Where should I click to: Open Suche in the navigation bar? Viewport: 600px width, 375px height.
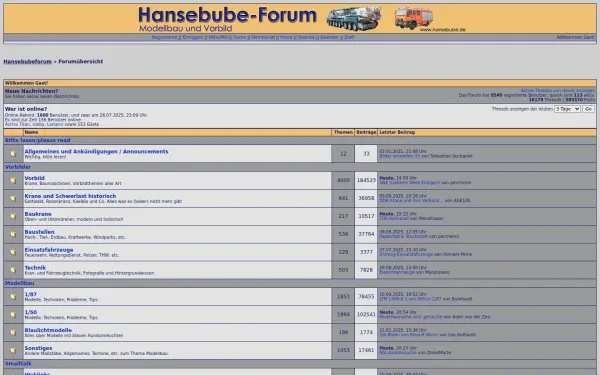click(240, 37)
